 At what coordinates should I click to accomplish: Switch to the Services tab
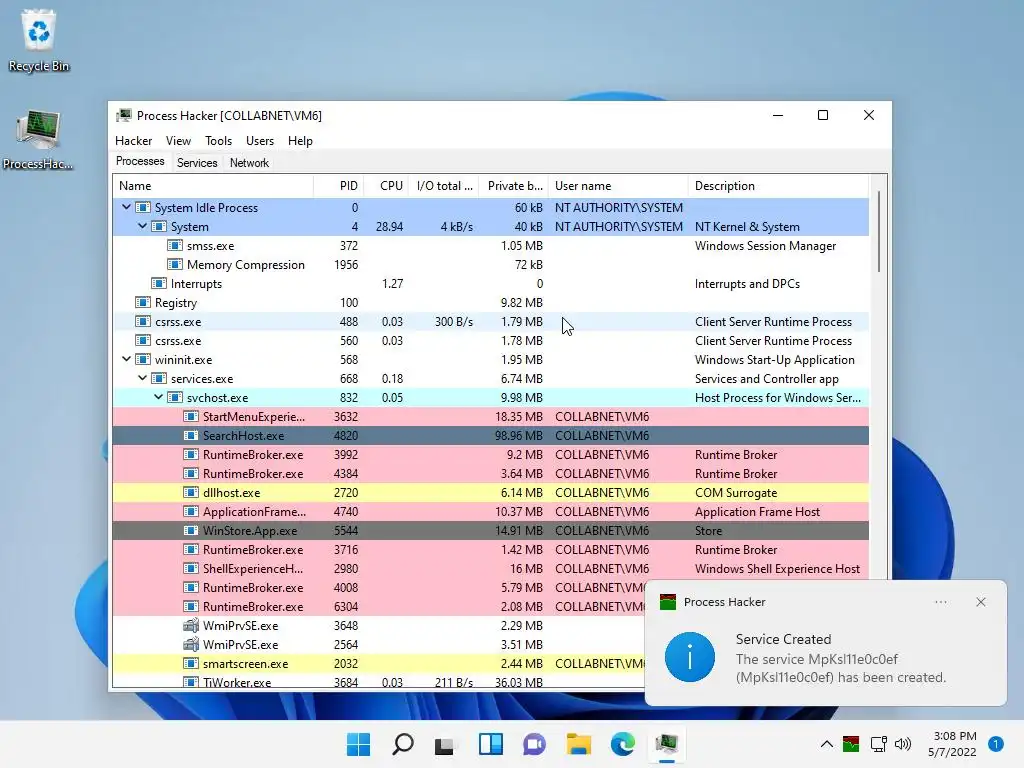pyautogui.click(x=197, y=163)
